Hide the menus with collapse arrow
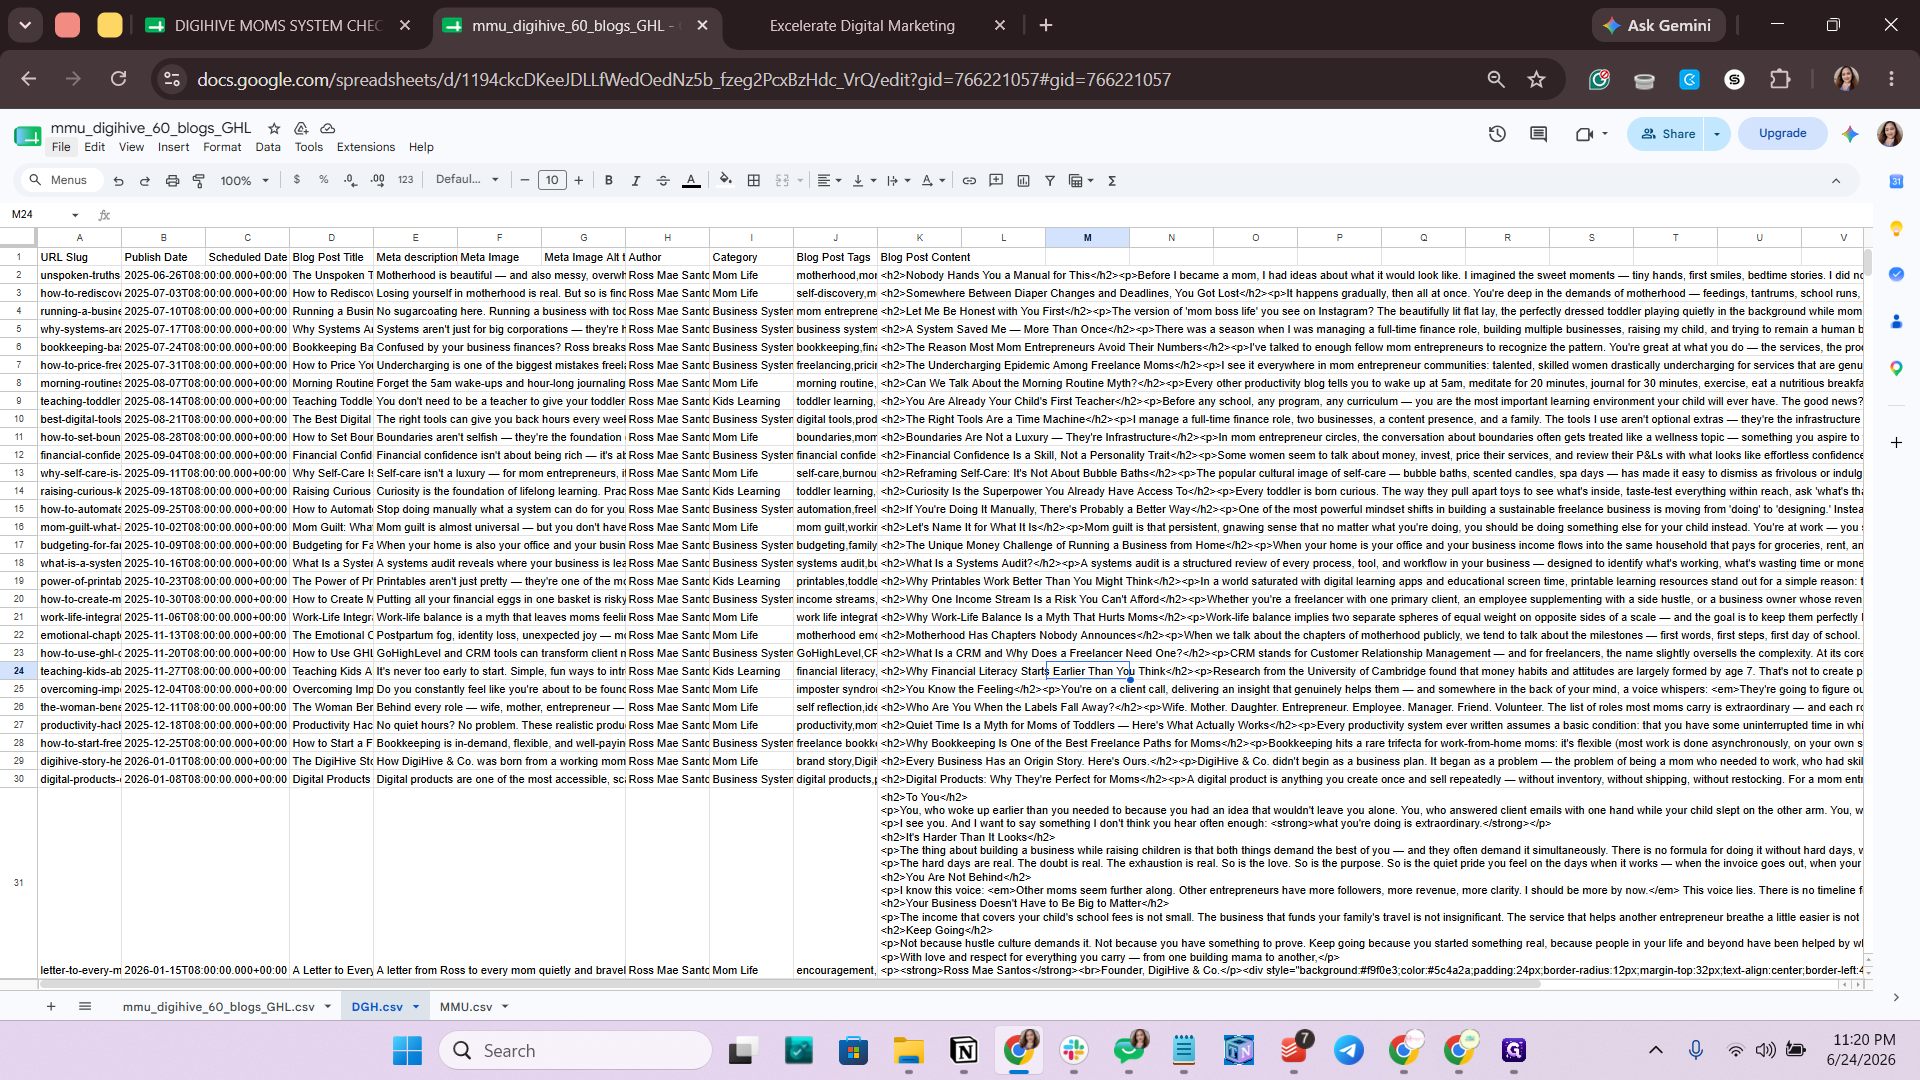 click(x=1836, y=181)
